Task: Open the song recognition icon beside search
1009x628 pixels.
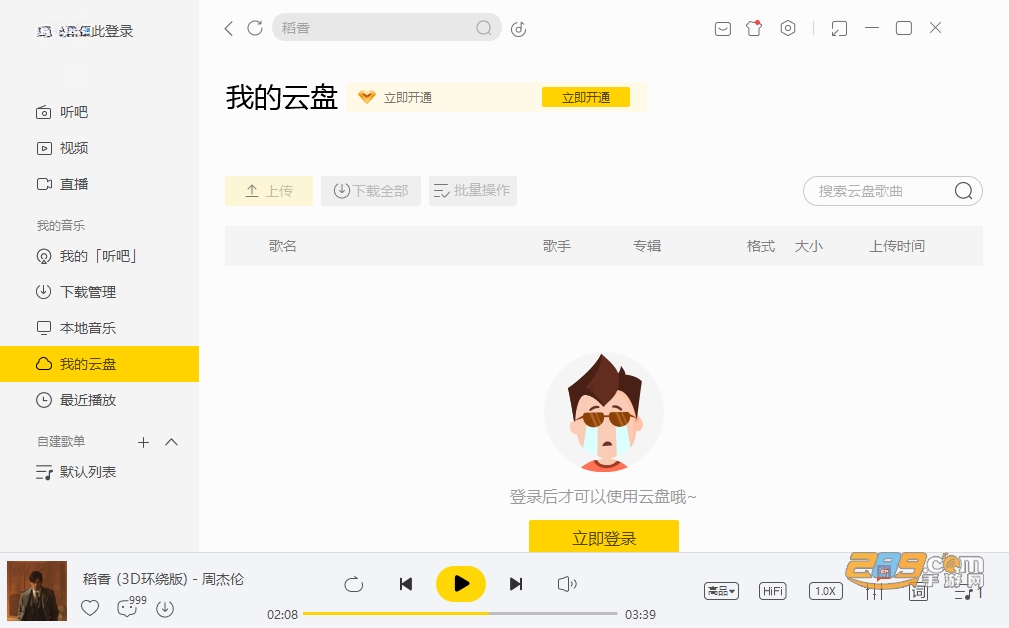Action: click(519, 29)
